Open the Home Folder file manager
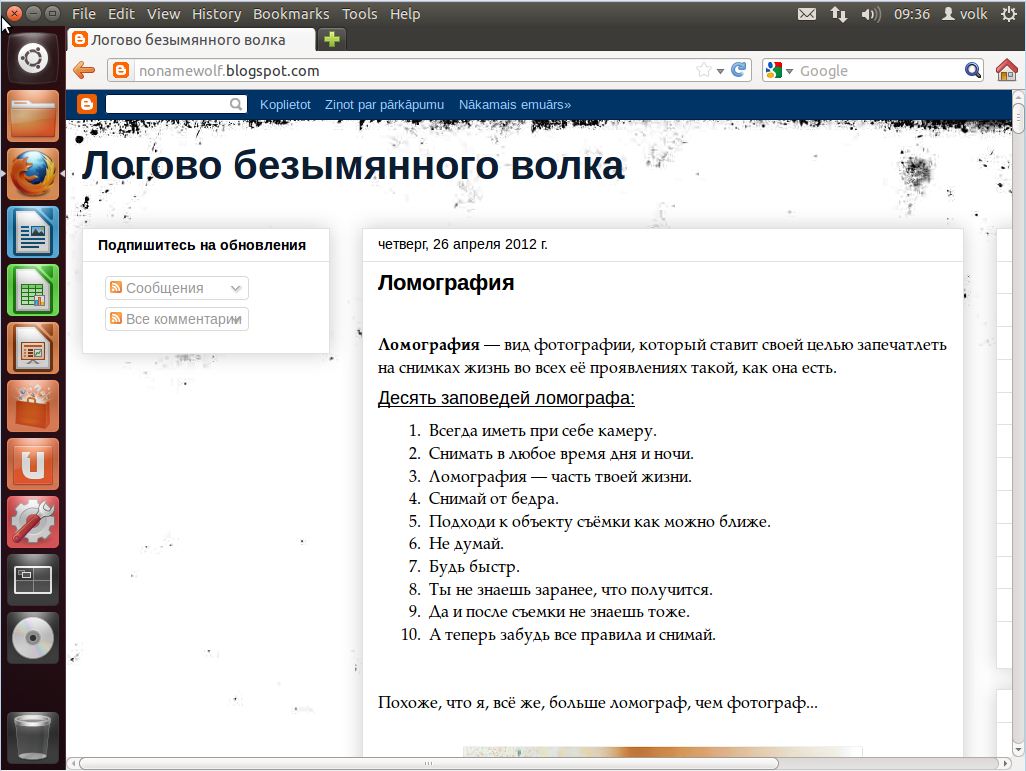 (x=33, y=117)
